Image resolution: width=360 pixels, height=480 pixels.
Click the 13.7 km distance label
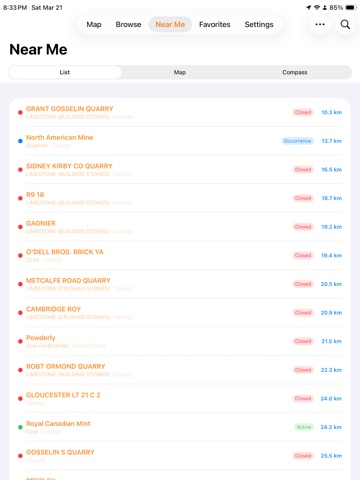331,141
